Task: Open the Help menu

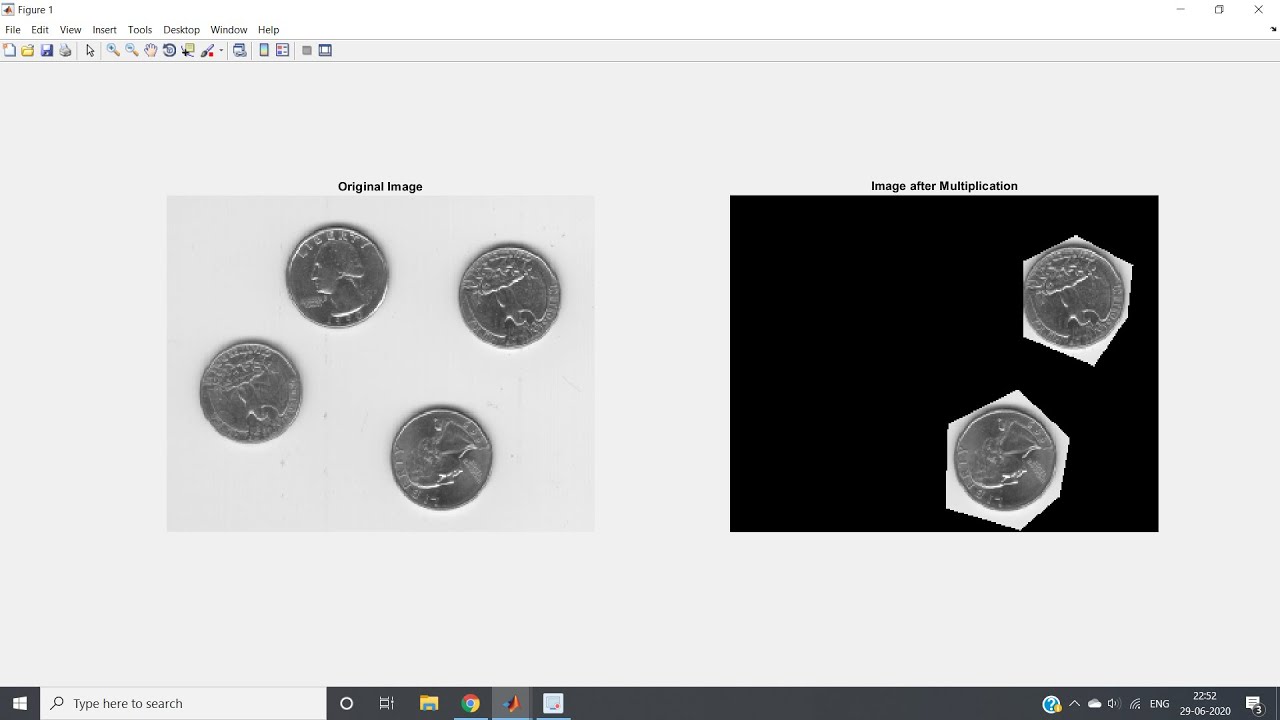Action: pyautogui.click(x=268, y=30)
